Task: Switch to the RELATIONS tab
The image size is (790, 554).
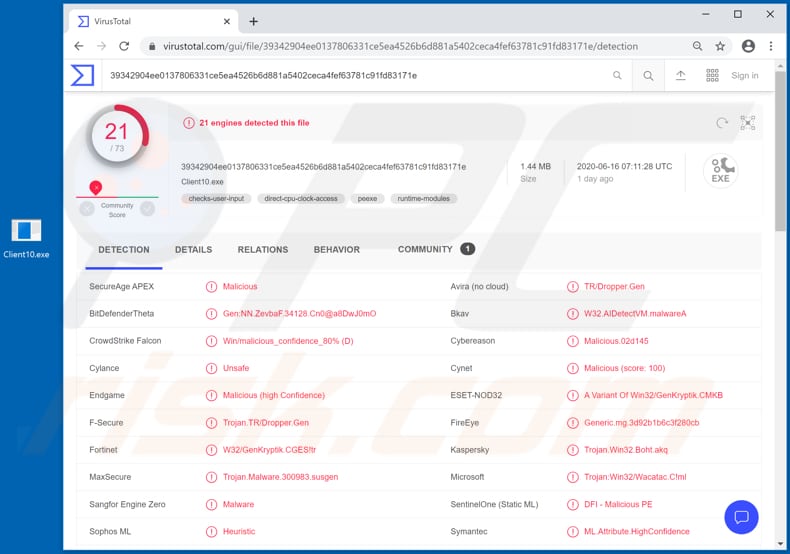Action: [263, 250]
